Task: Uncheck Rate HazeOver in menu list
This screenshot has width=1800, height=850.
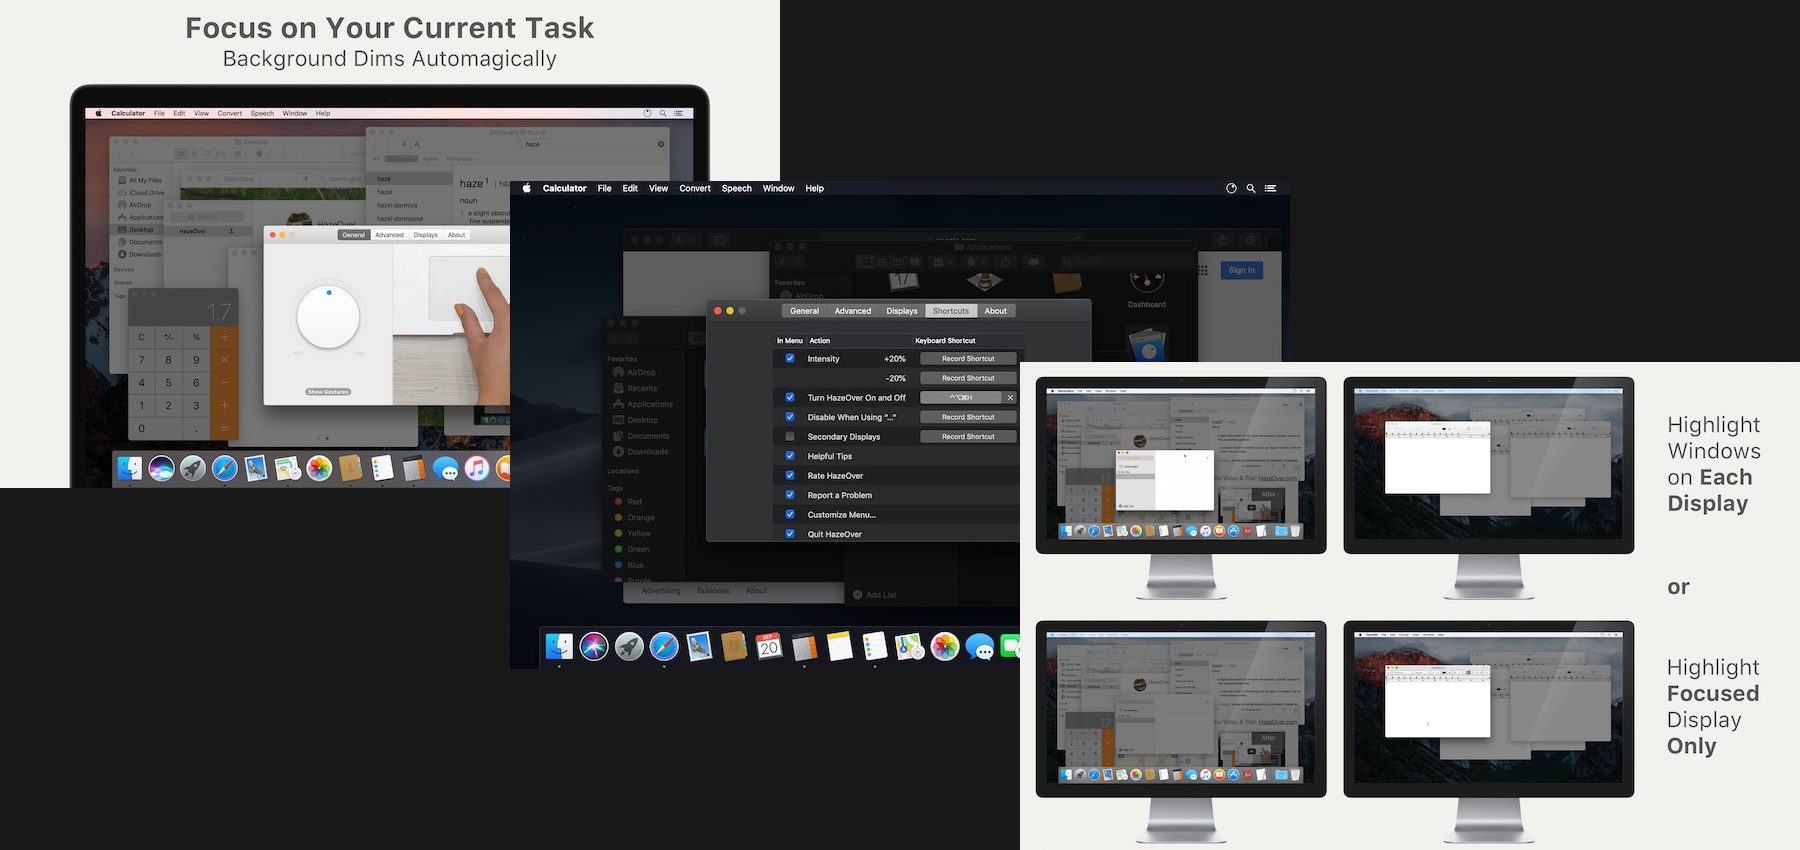Action: pyautogui.click(x=790, y=476)
